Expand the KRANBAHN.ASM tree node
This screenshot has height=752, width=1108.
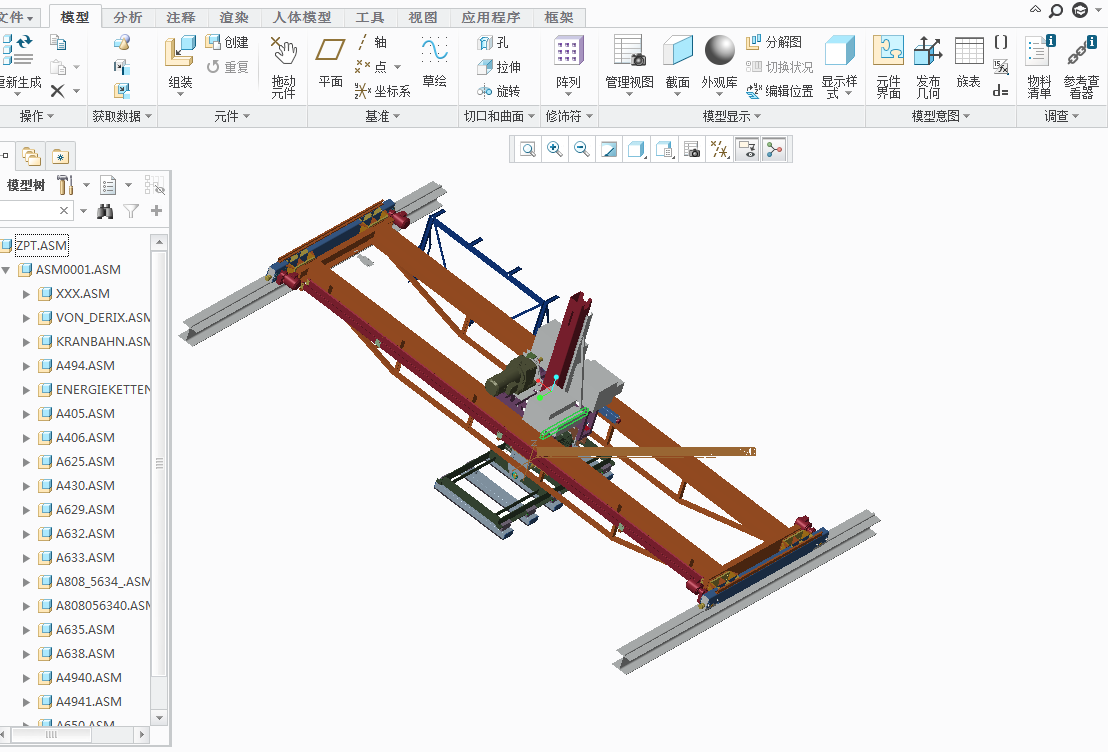coord(26,342)
